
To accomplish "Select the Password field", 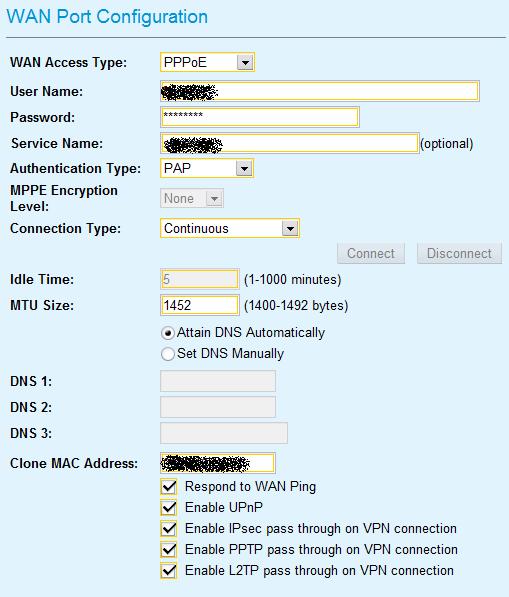I will (260, 117).
